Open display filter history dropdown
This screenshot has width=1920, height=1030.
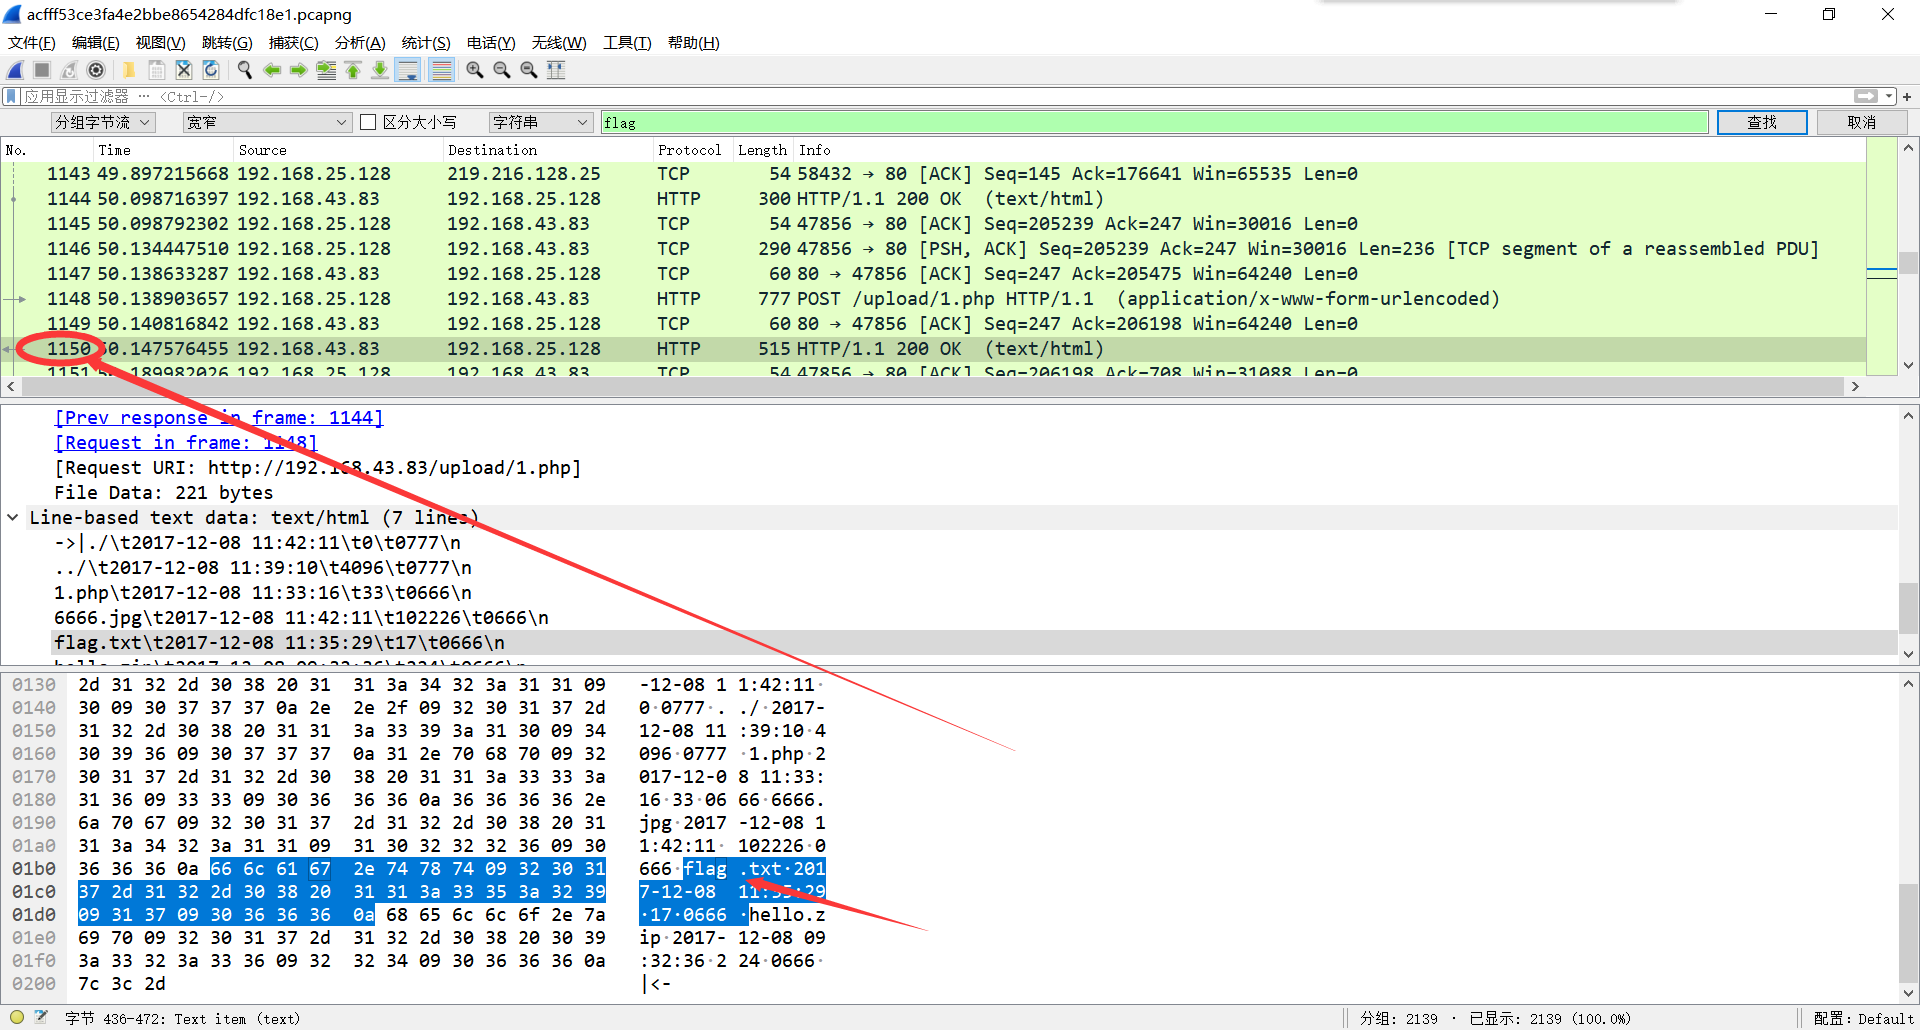click(1889, 96)
